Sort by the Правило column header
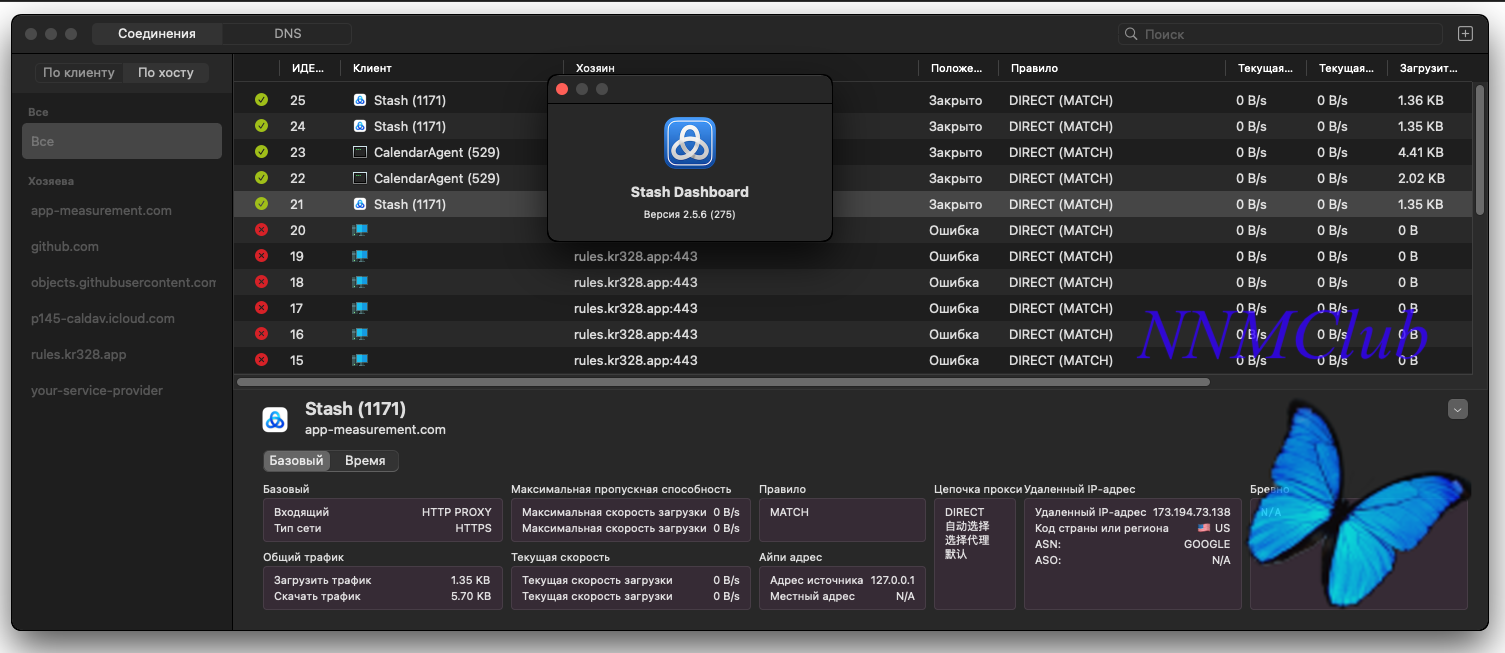This screenshot has width=1505, height=653. (1034, 68)
